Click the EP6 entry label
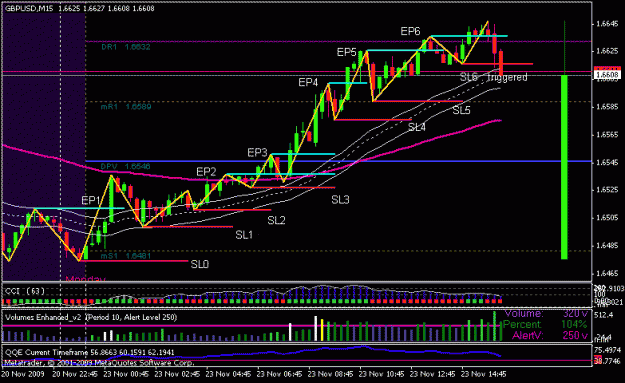 click(410, 31)
